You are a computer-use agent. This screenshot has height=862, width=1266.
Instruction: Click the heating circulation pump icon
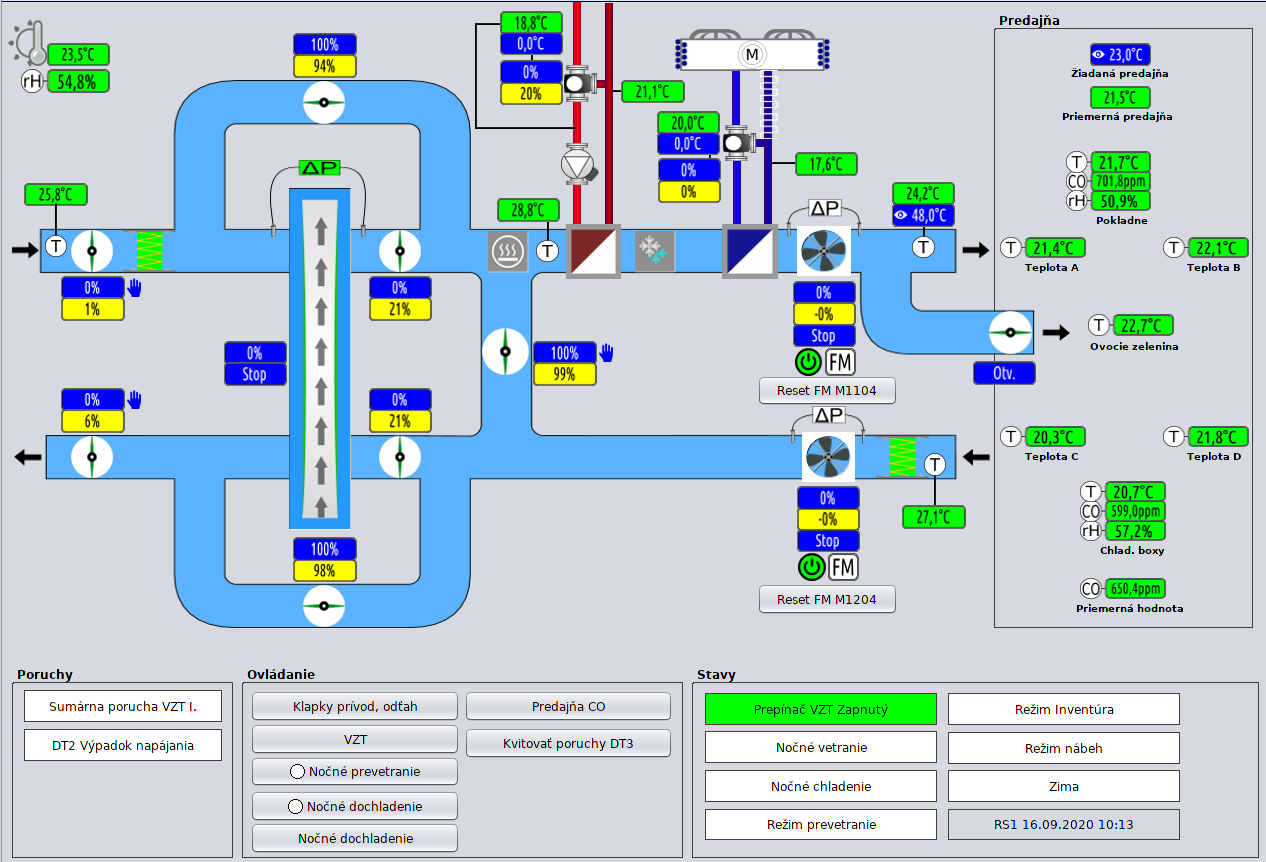(x=578, y=163)
